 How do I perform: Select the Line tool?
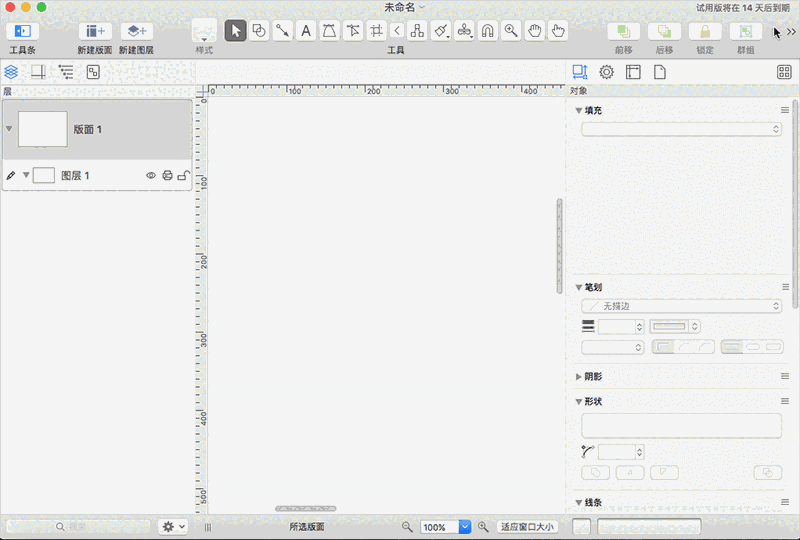pyautogui.click(x=282, y=31)
